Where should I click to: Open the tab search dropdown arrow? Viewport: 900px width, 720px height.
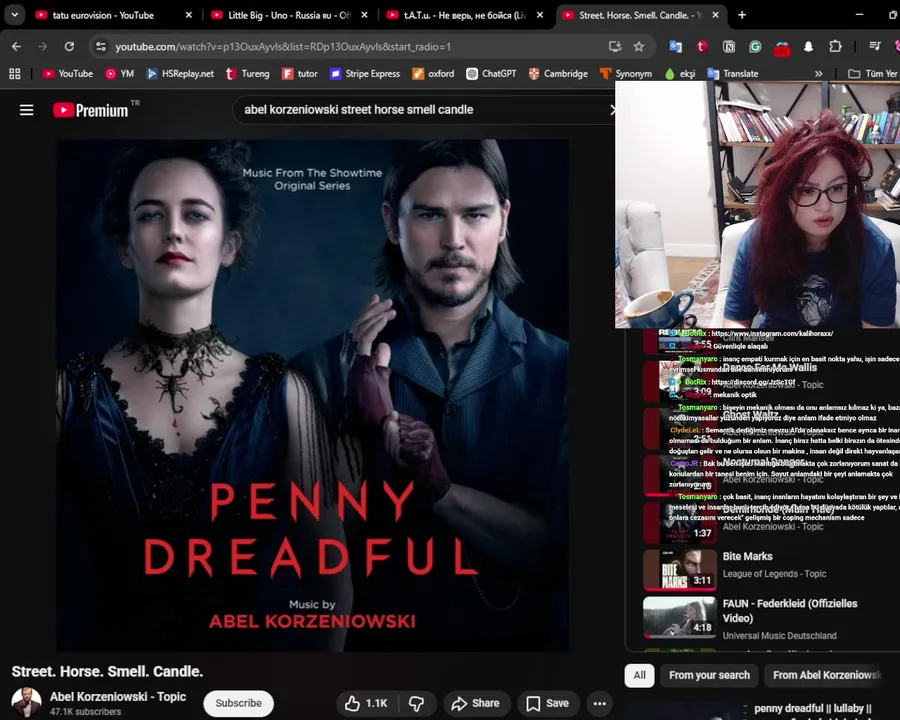14,15
